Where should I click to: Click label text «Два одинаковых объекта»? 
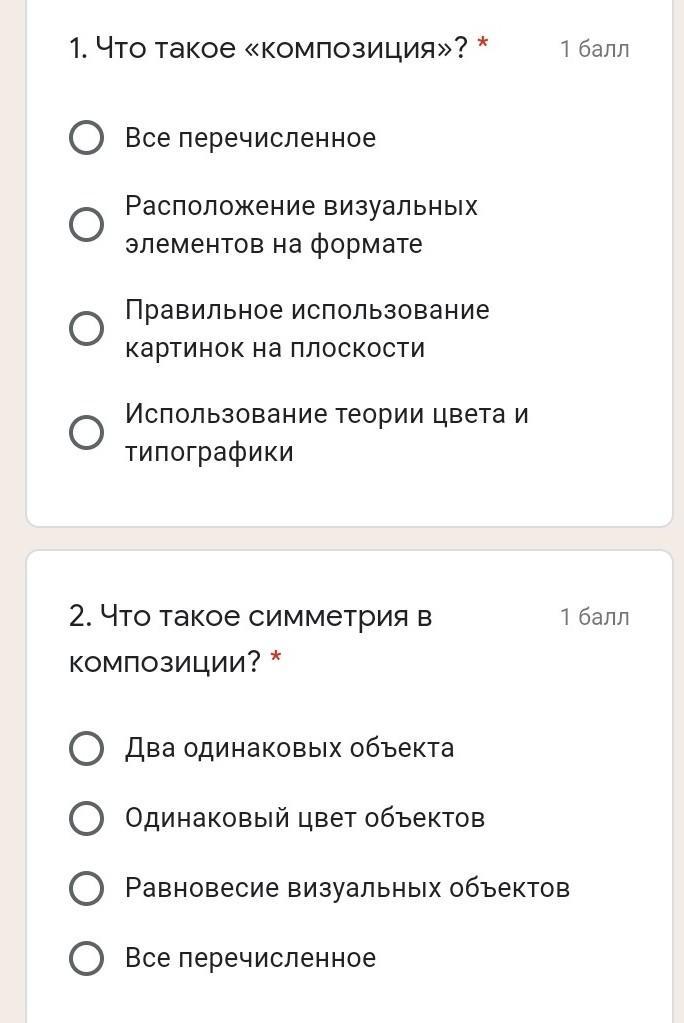pos(289,748)
